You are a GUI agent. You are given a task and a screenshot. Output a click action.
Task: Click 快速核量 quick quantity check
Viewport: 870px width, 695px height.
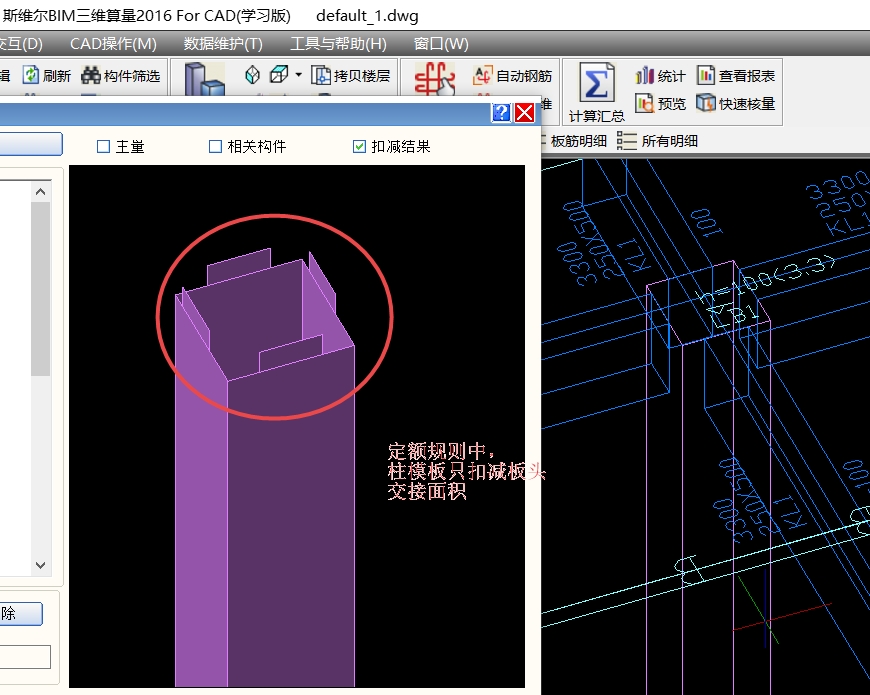tap(736, 103)
